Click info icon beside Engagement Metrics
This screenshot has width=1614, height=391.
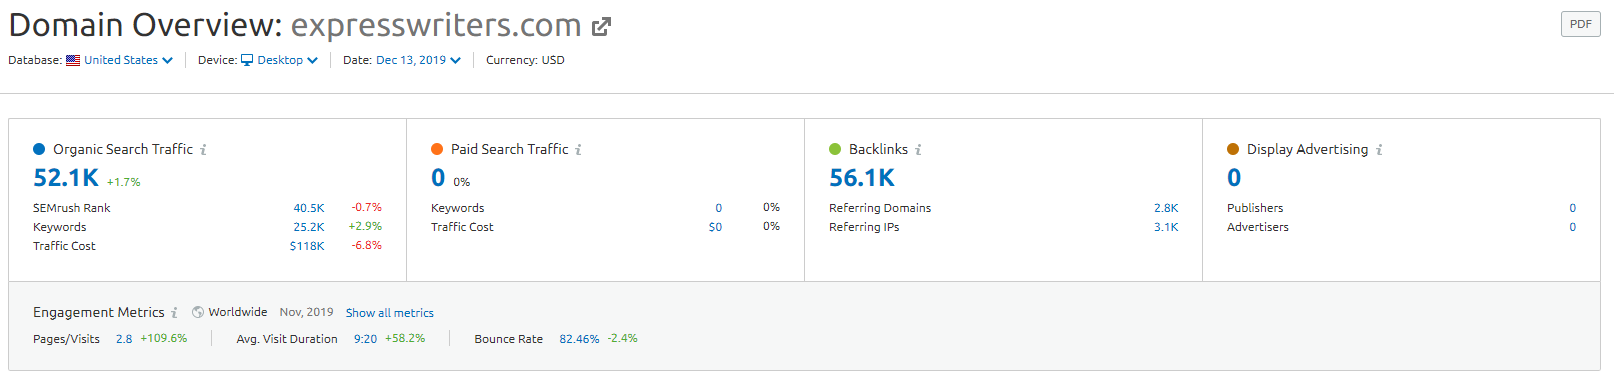(x=174, y=313)
